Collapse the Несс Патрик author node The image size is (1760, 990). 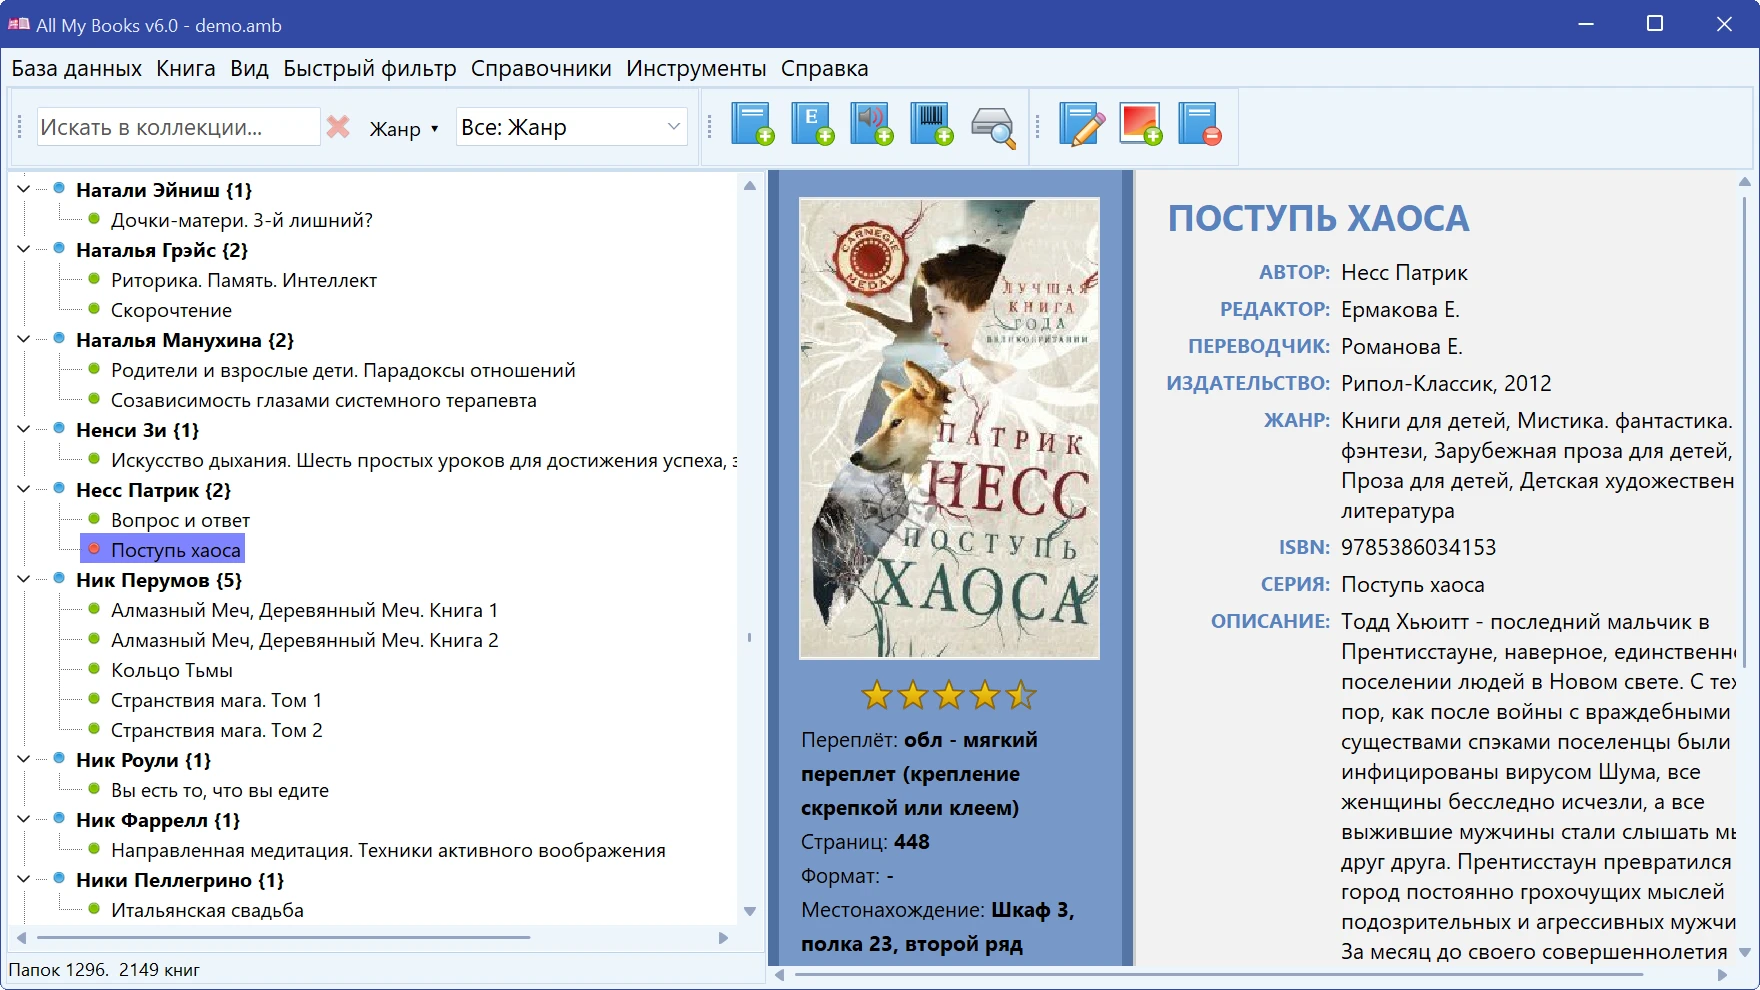click(24, 489)
